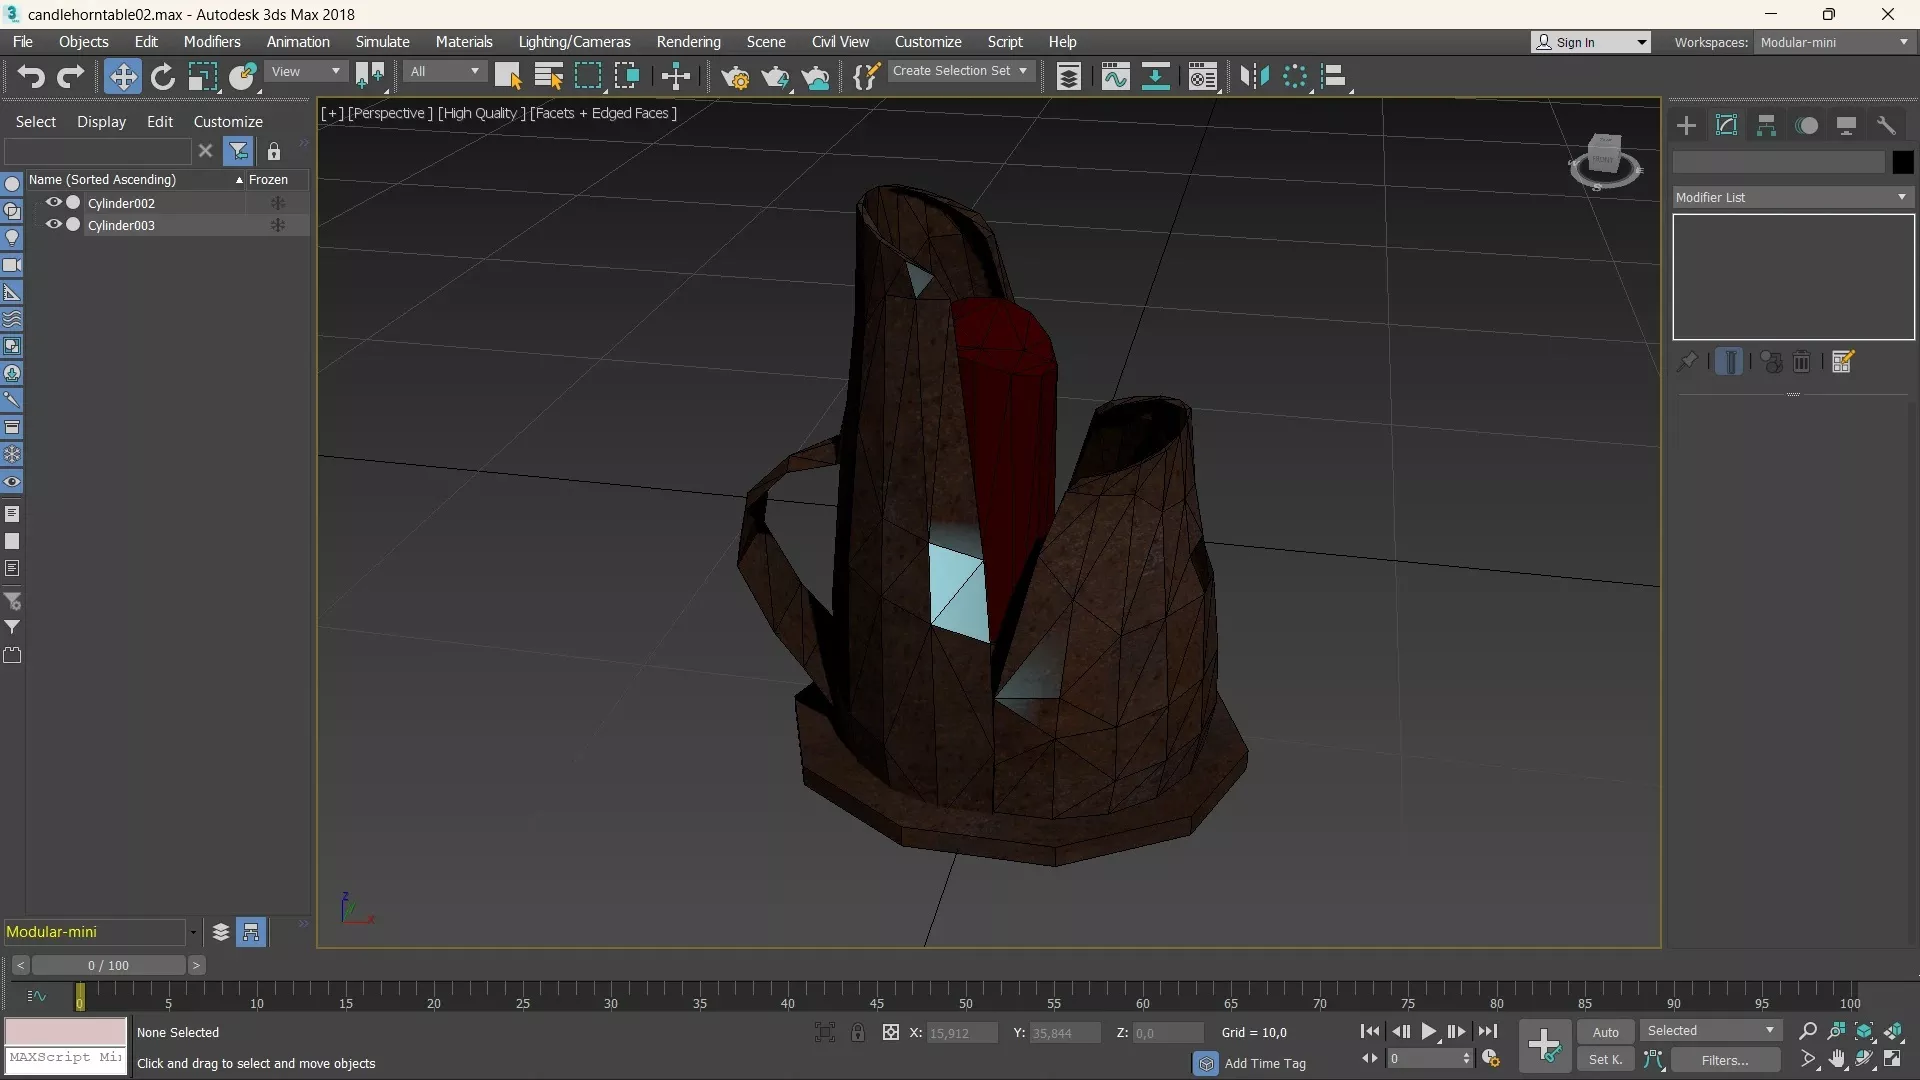Open the scene explorer Display menu
The image size is (1920, 1080).
click(x=102, y=122)
